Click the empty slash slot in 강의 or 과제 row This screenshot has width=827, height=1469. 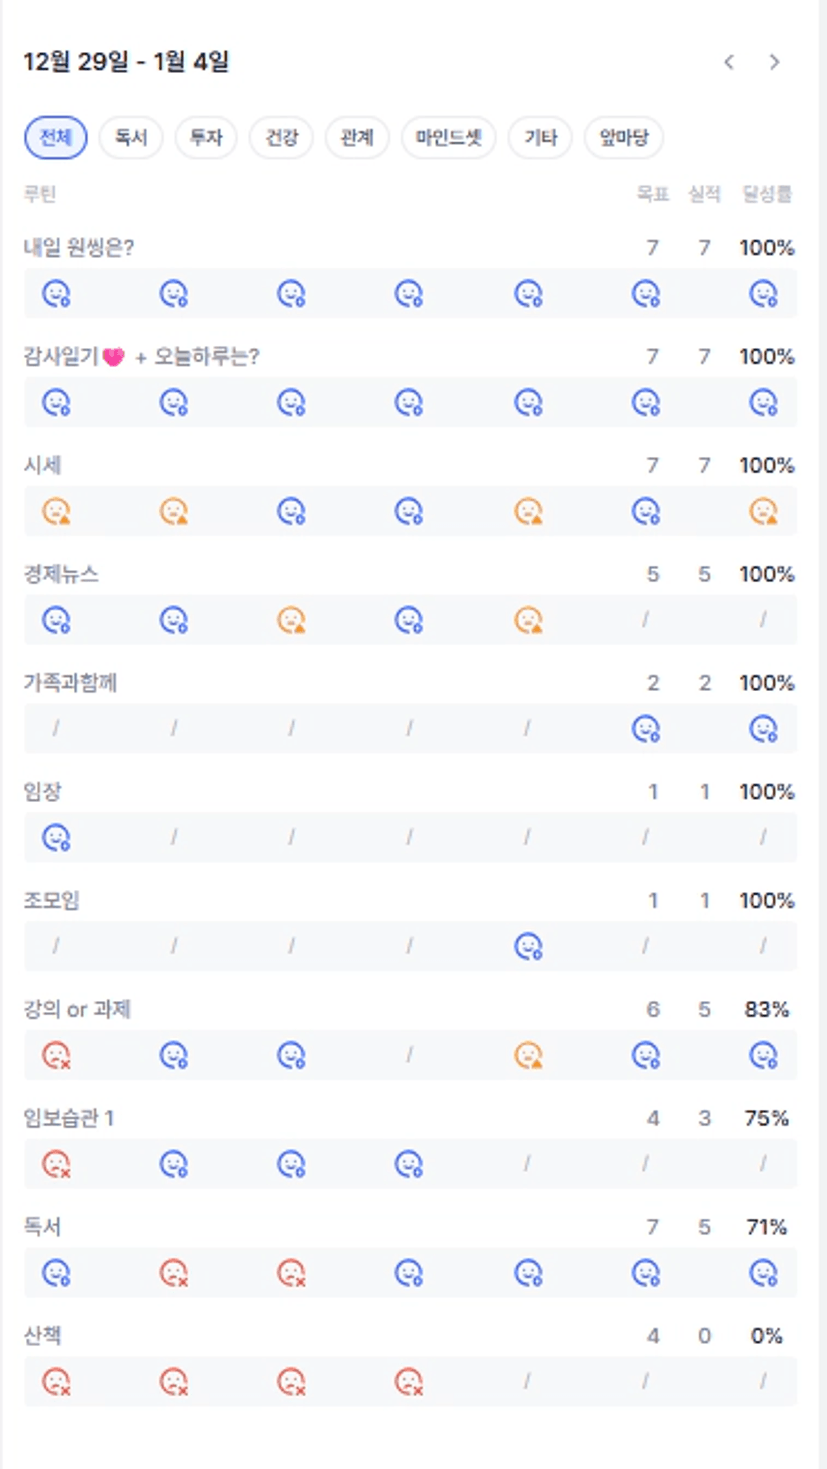[x=410, y=1055]
